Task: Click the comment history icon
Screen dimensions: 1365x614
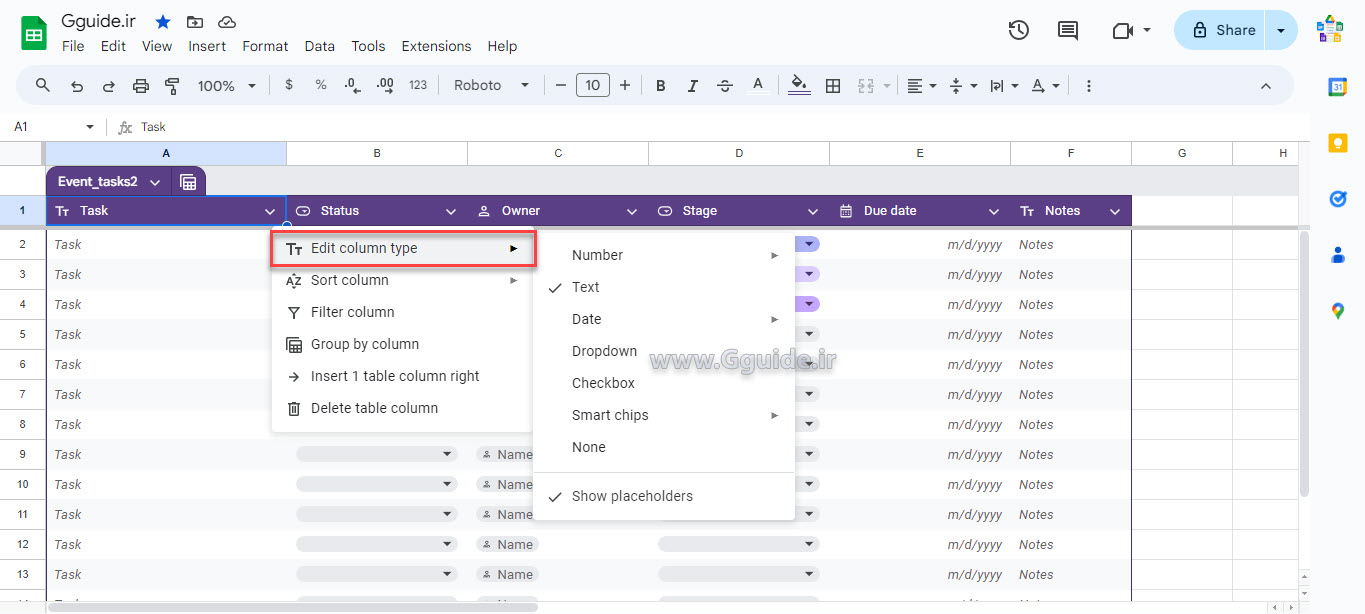Action: (1066, 30)
